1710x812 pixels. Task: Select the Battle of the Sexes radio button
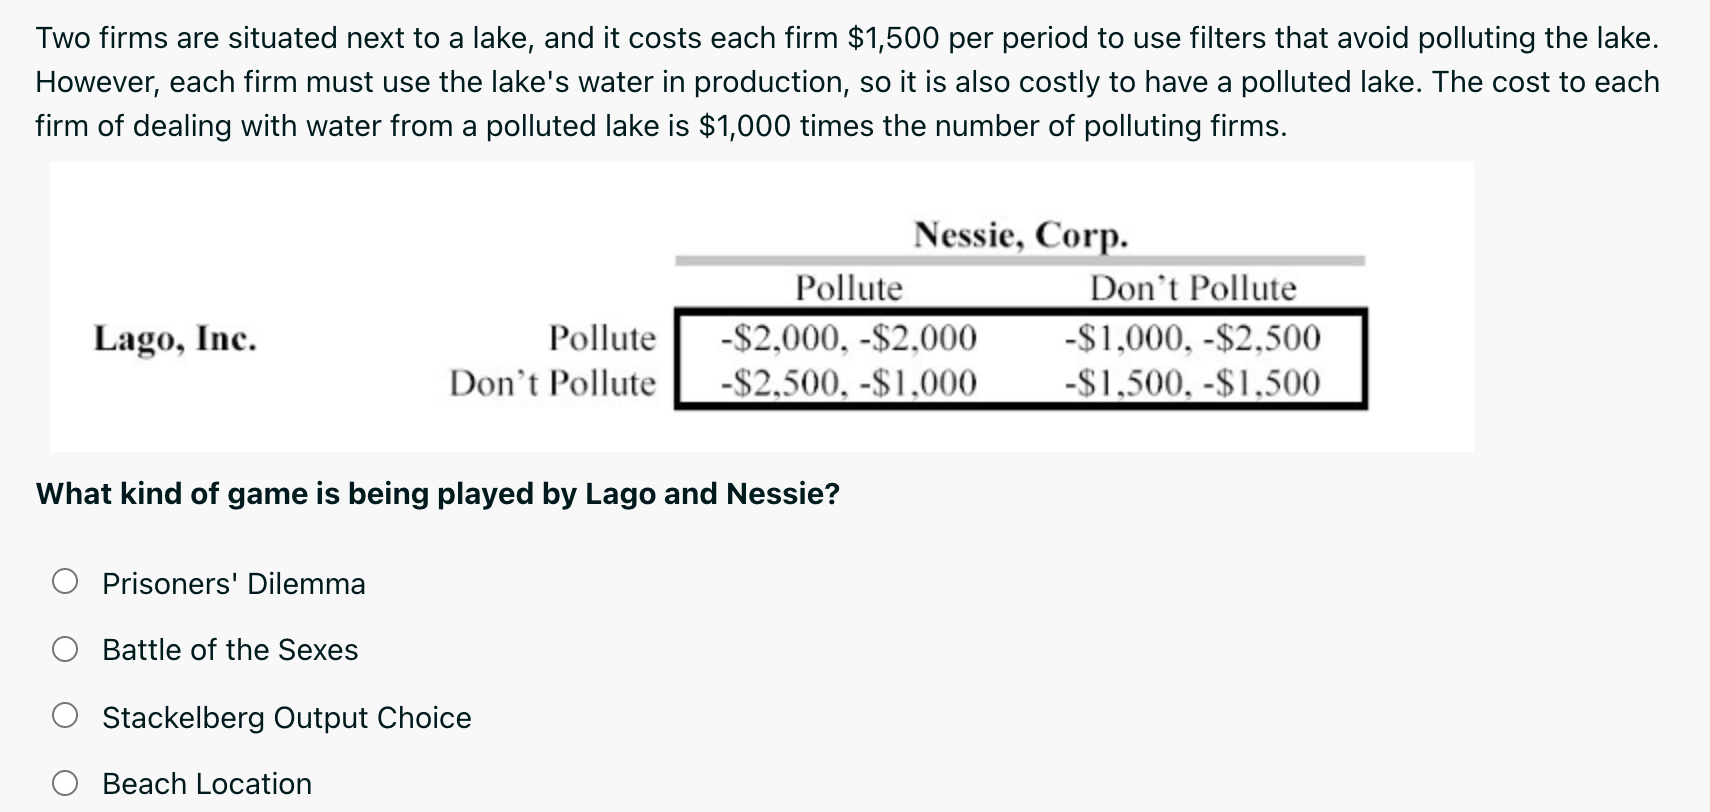66,650
